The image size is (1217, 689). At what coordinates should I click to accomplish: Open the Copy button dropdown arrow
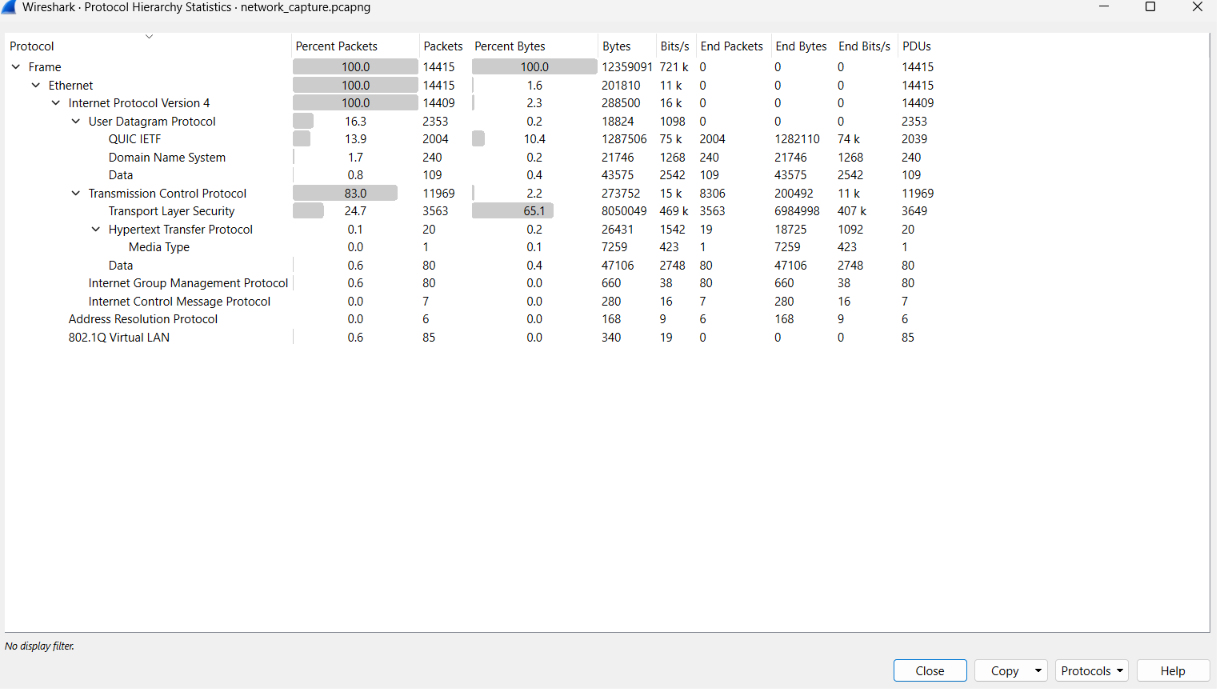pos(1039,671)
